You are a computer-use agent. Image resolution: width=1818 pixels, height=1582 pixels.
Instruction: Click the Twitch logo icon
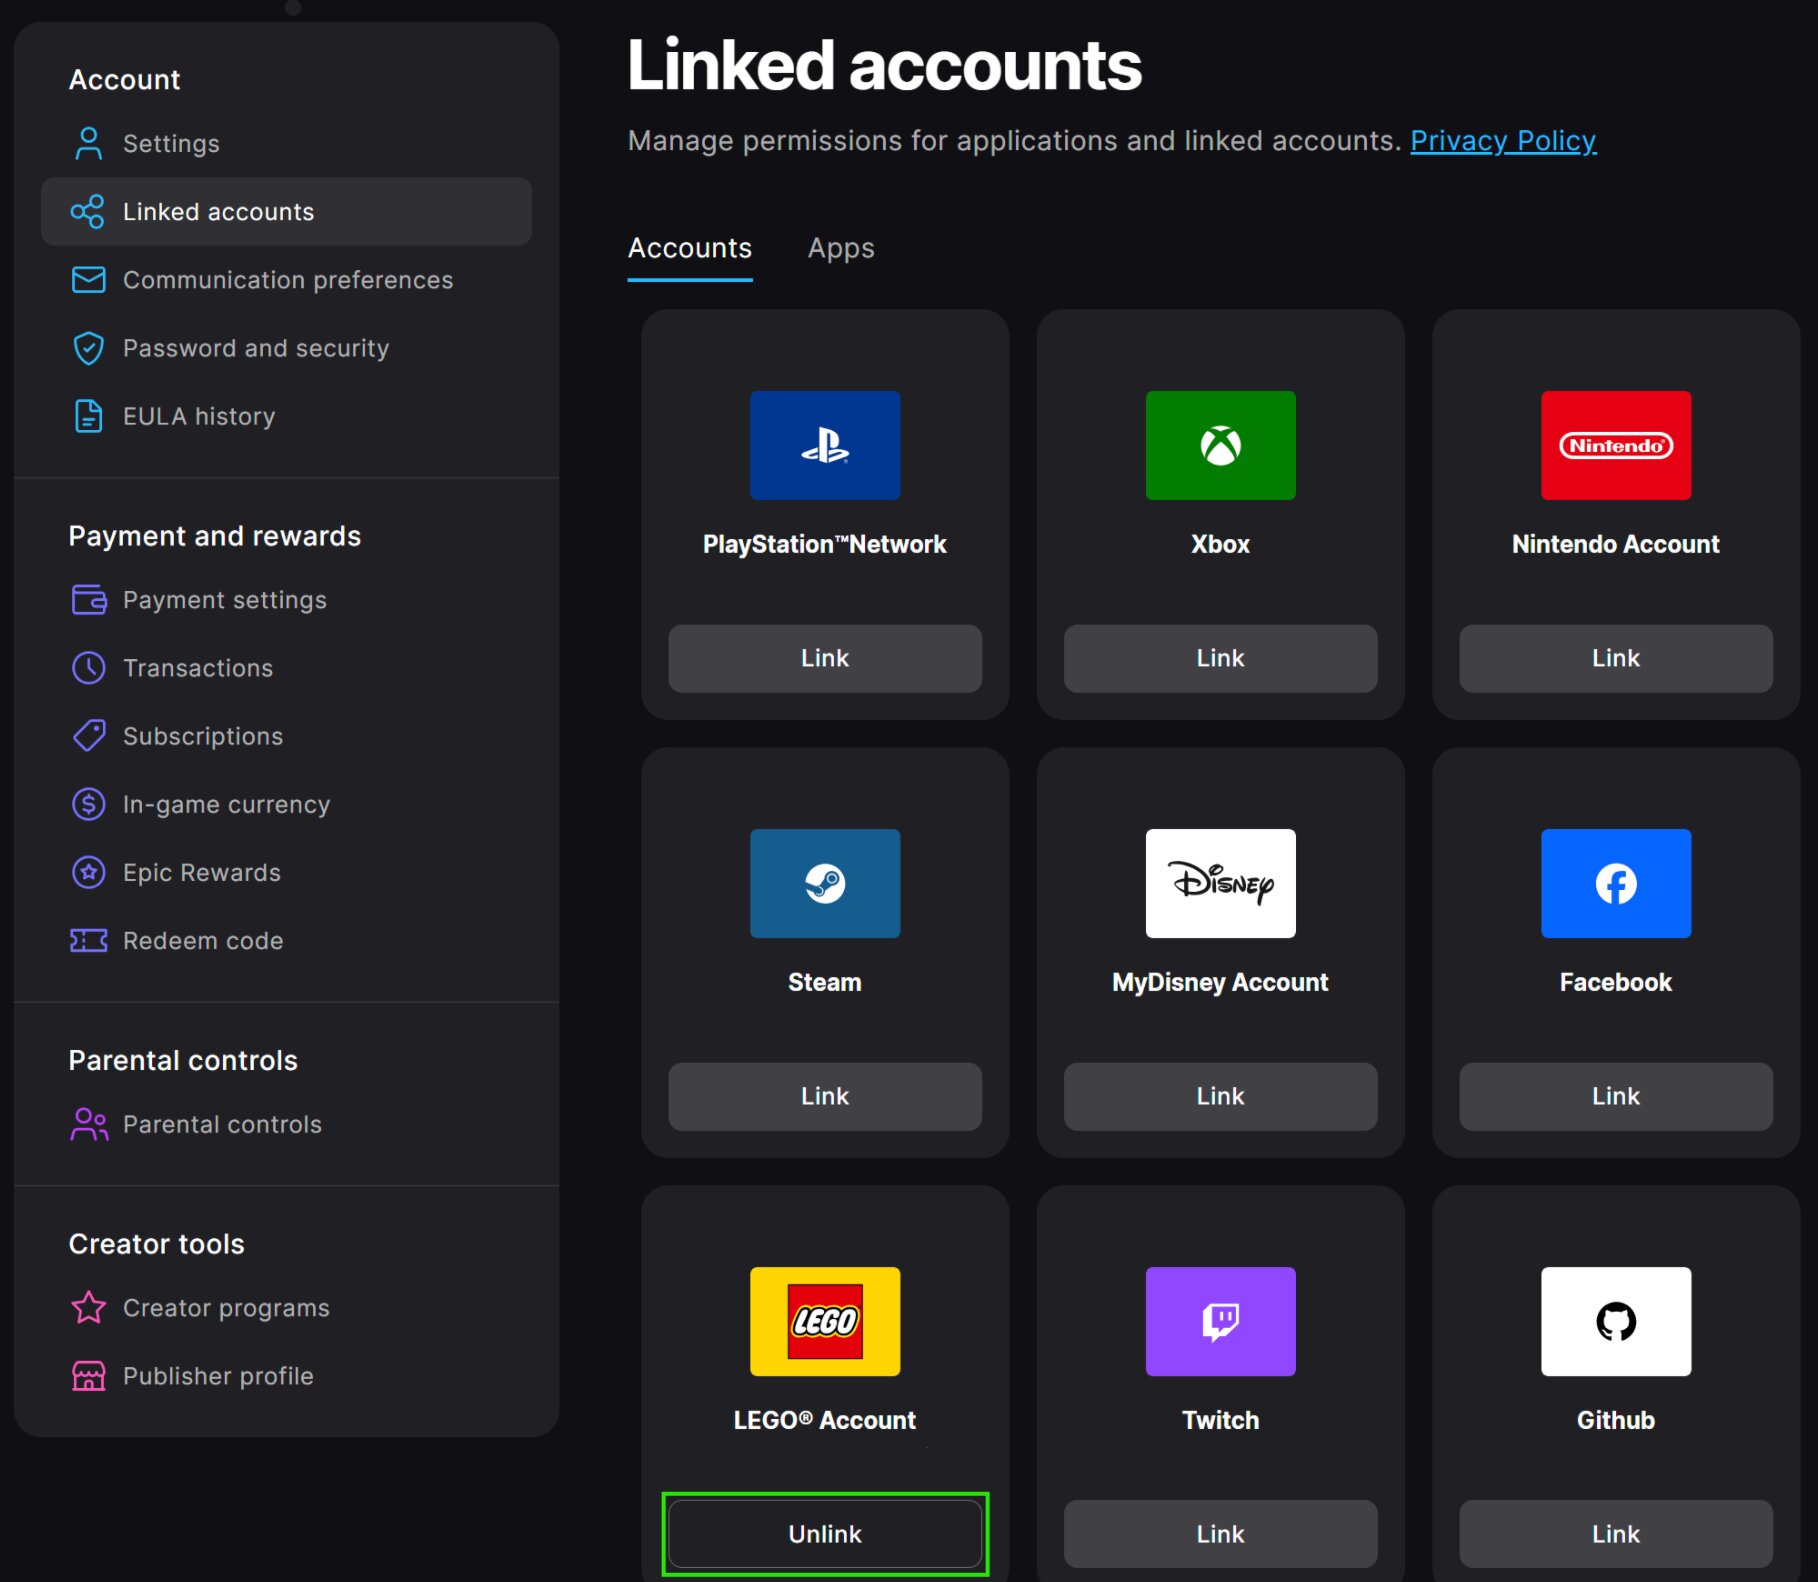click(1220, 1321)
